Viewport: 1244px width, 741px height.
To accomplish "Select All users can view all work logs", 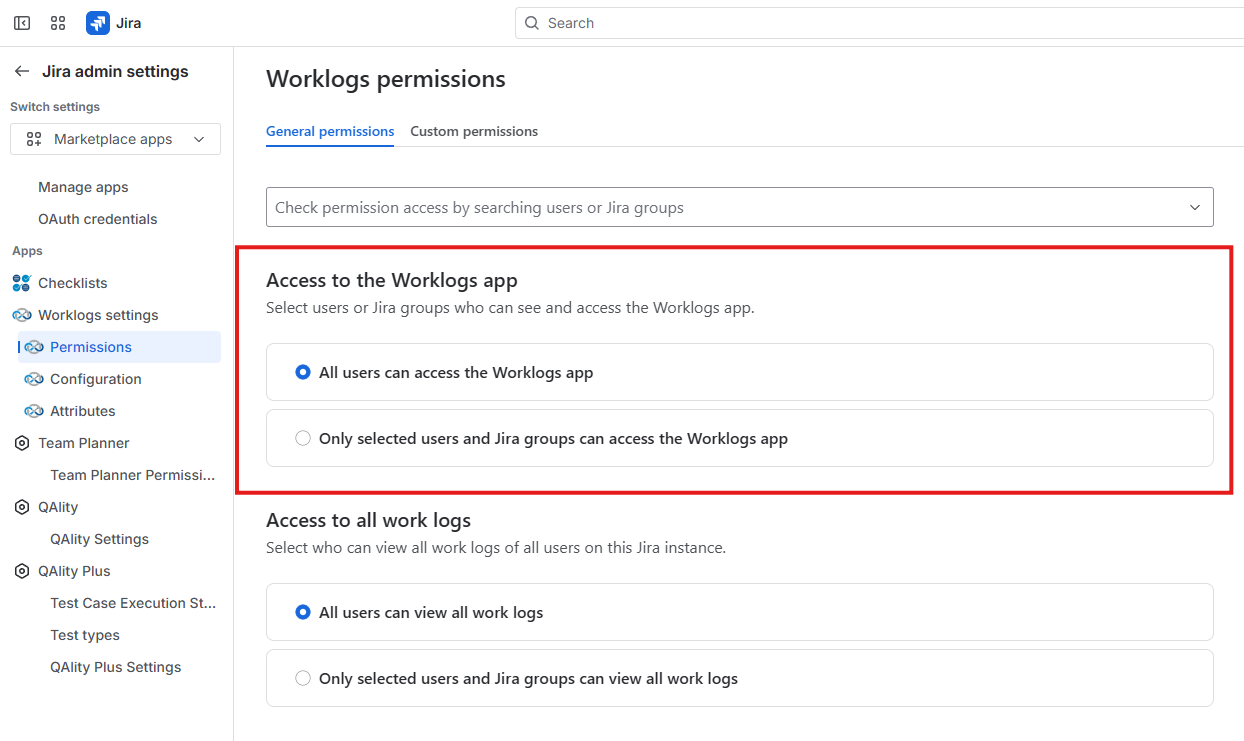I will tap(303, 612).
